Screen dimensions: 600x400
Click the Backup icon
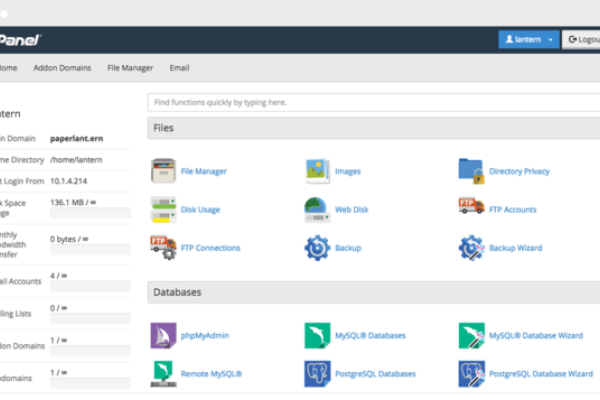317,247
